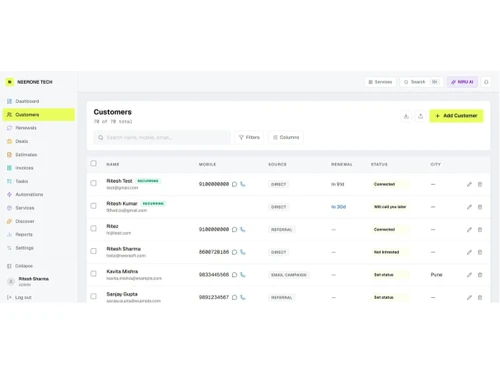Image resolution: width=500 pixels, height=375 pixels.
Task: Open Settings in sidebar
Action: coord(39,248)
